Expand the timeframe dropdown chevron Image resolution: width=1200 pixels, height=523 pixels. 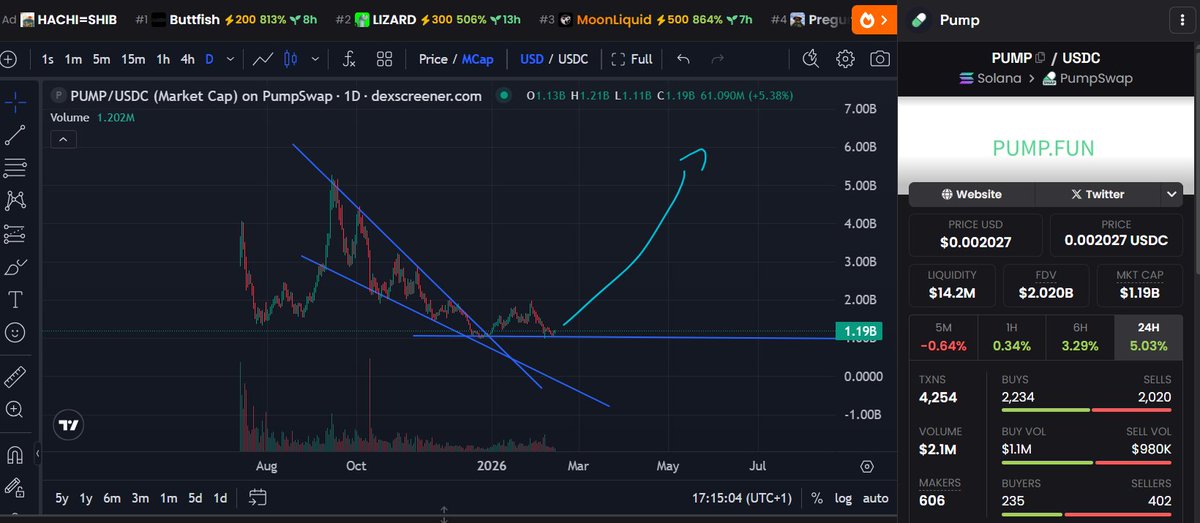click(232, 59)
